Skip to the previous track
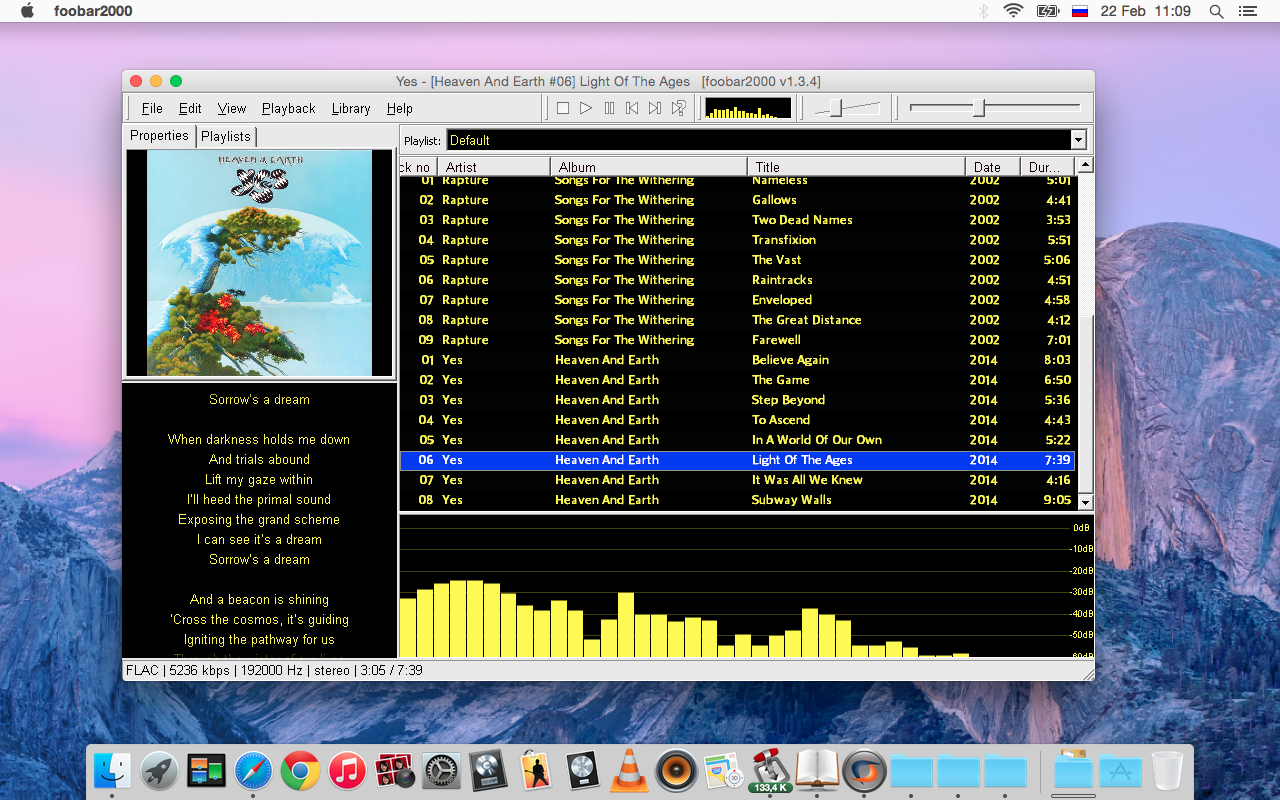The image size is (1280, 800). click(632, 108)
